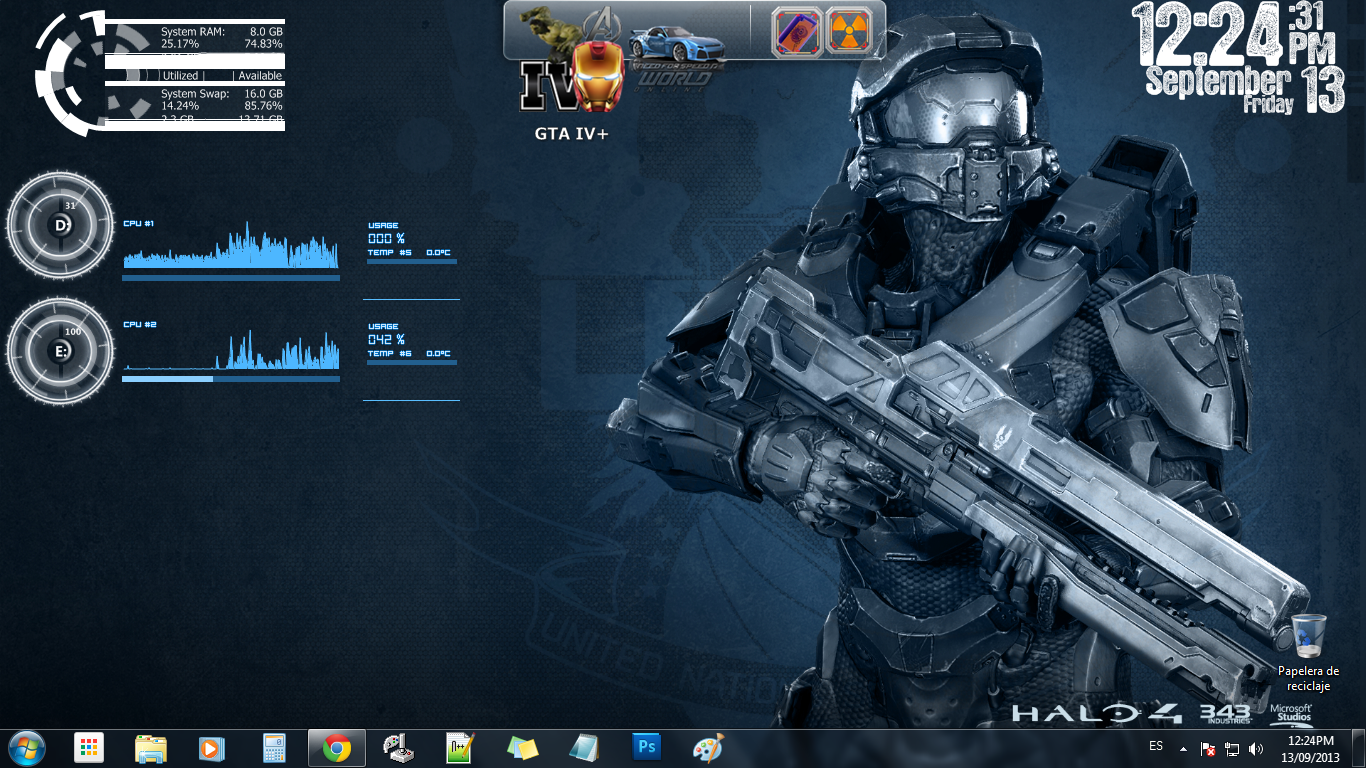Open the taskbar clock showing 12:24PM
Screen dimensions: 1366x768
click(1310, 748)
